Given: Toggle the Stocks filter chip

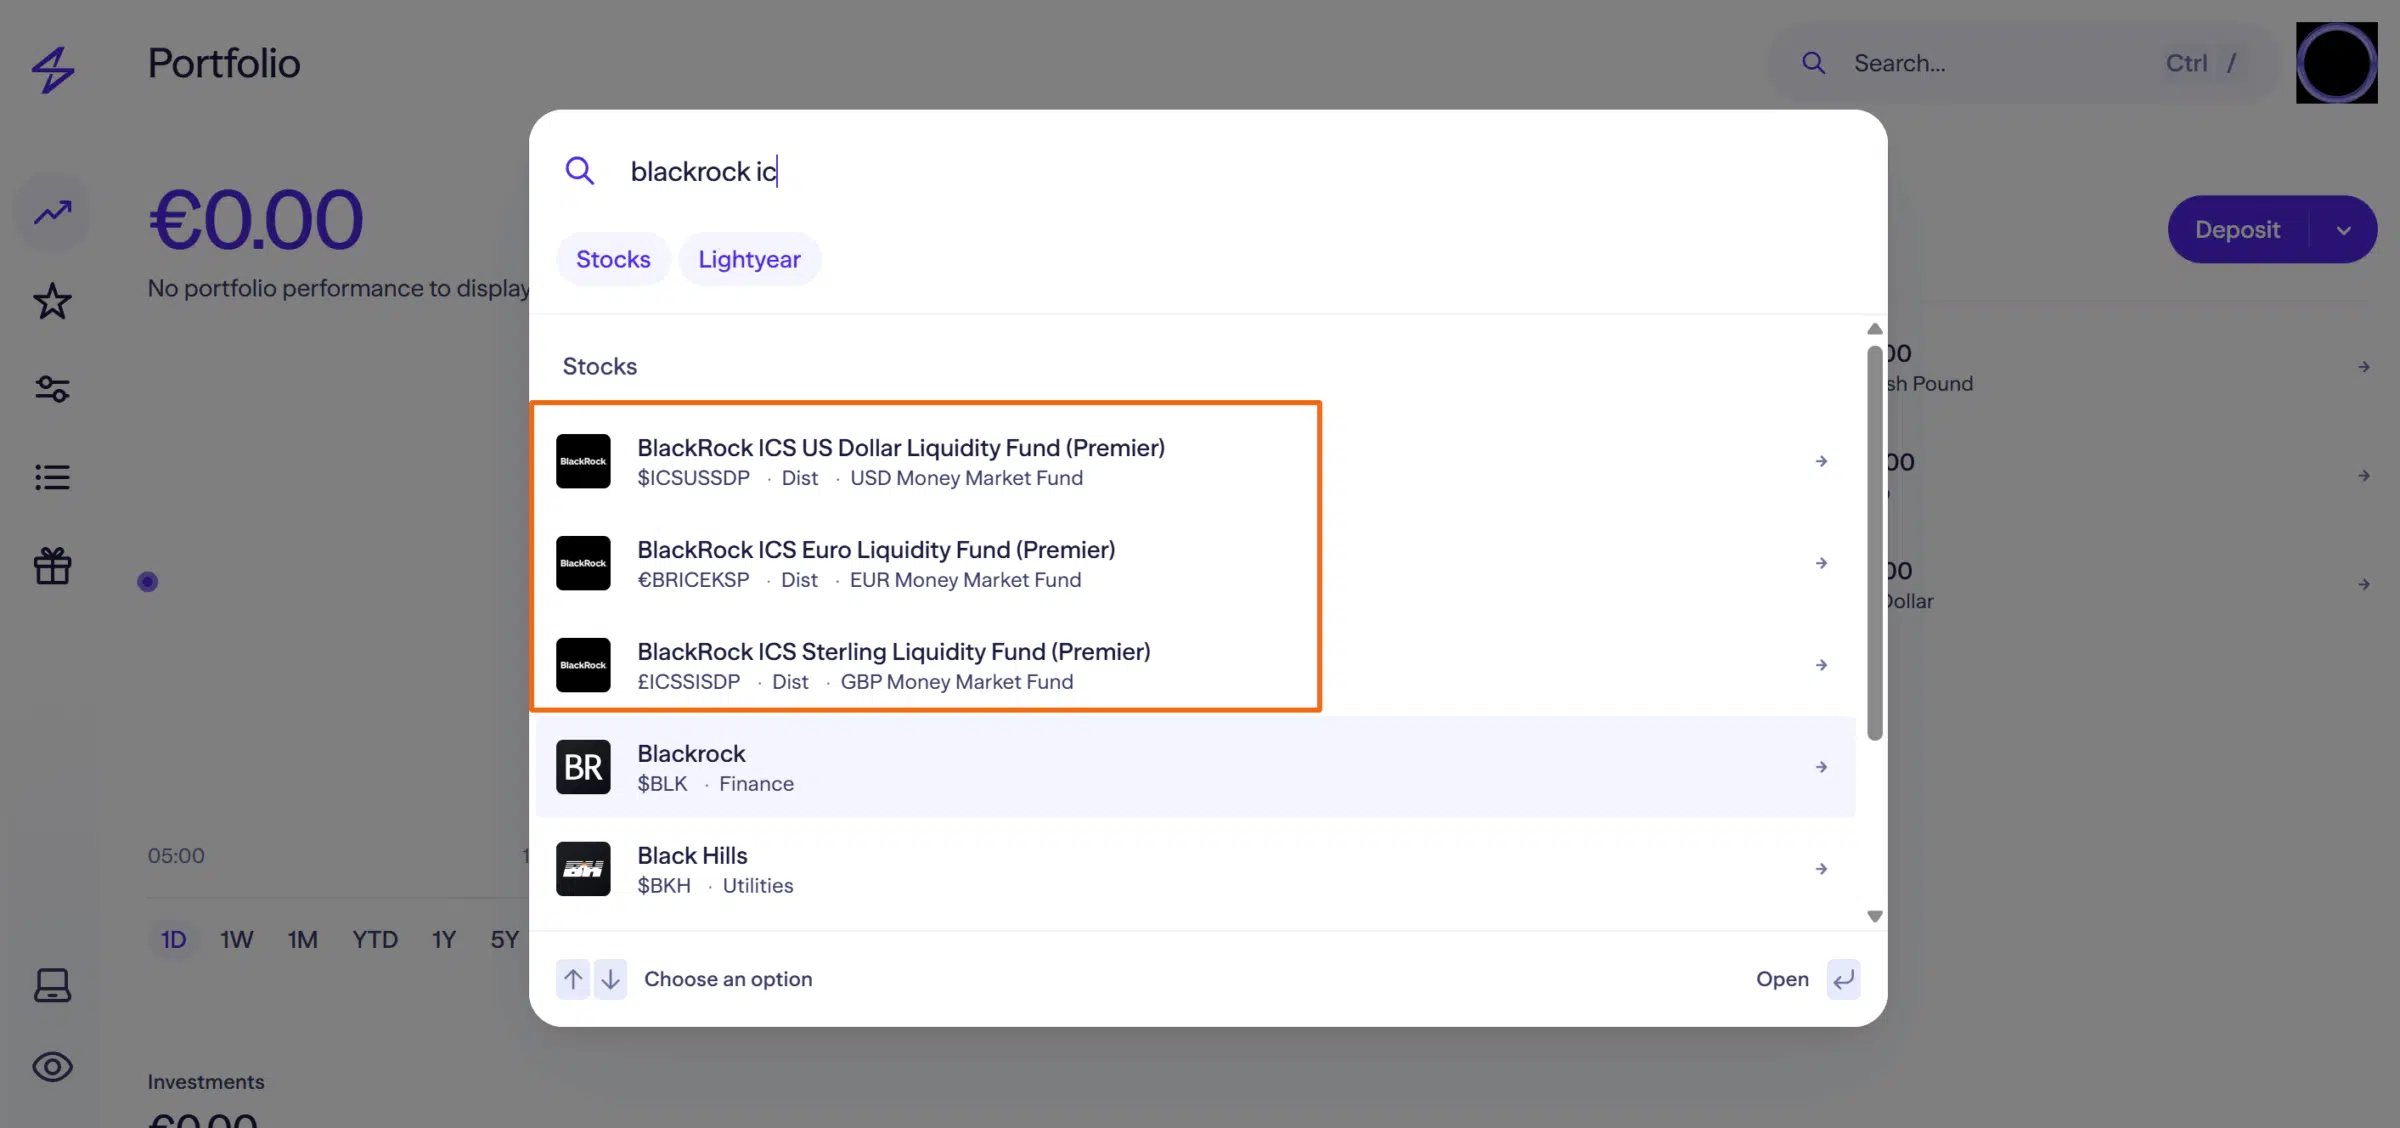Looking at the screenshot, I should [613, 259].
